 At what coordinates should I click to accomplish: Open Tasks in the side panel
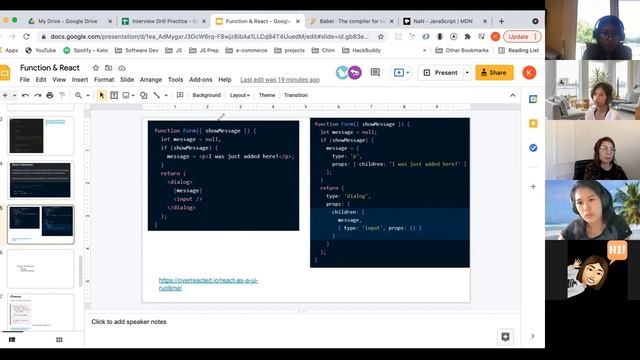[x=533, y=148]
